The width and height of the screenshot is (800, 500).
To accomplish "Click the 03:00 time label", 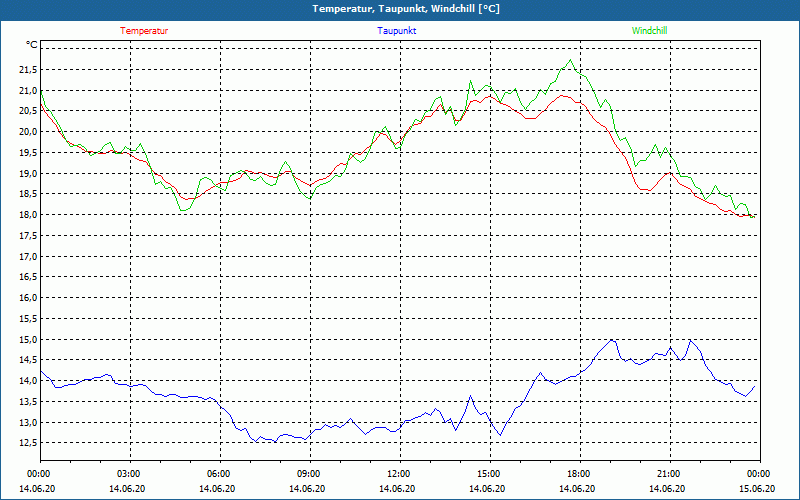I will pos(130,474).
